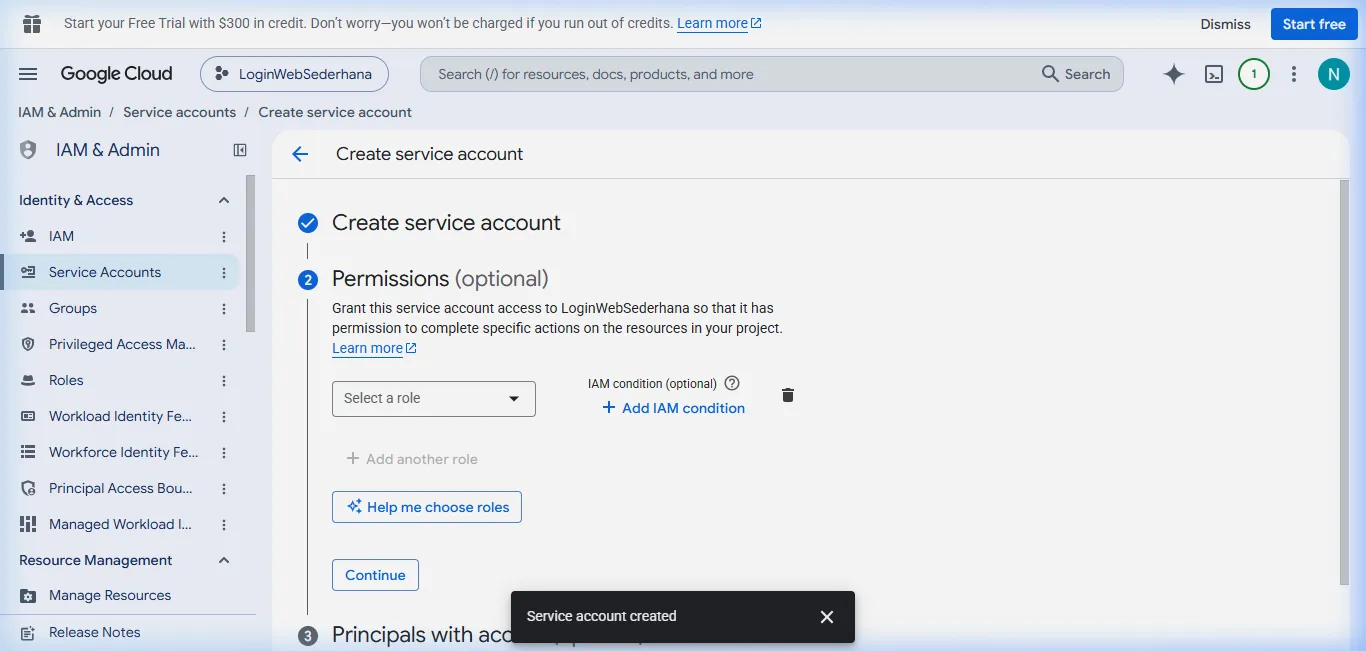Click the main content vertical scrollbar
Image resolution: width=1366 pixels, height=651 pixels.
coord(1345,382)
